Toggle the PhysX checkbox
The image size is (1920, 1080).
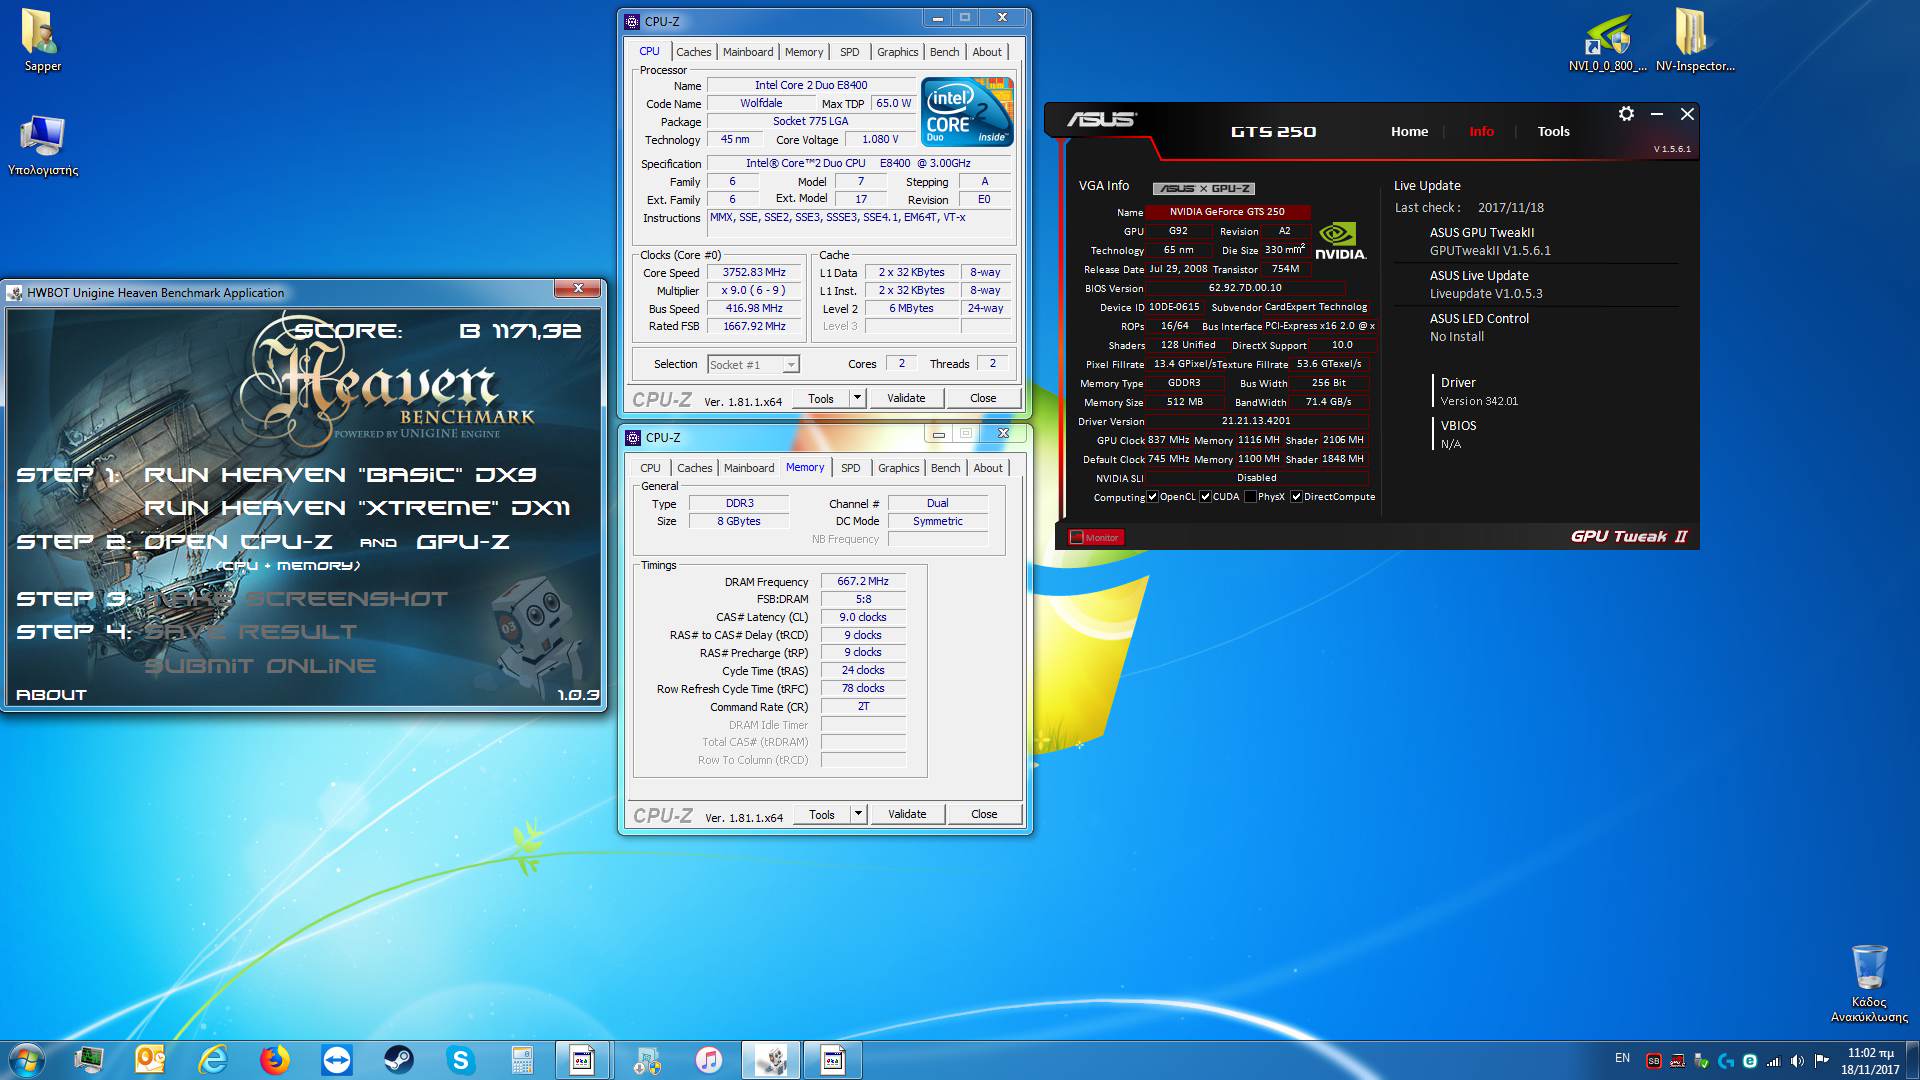(x=1250, y=497)
